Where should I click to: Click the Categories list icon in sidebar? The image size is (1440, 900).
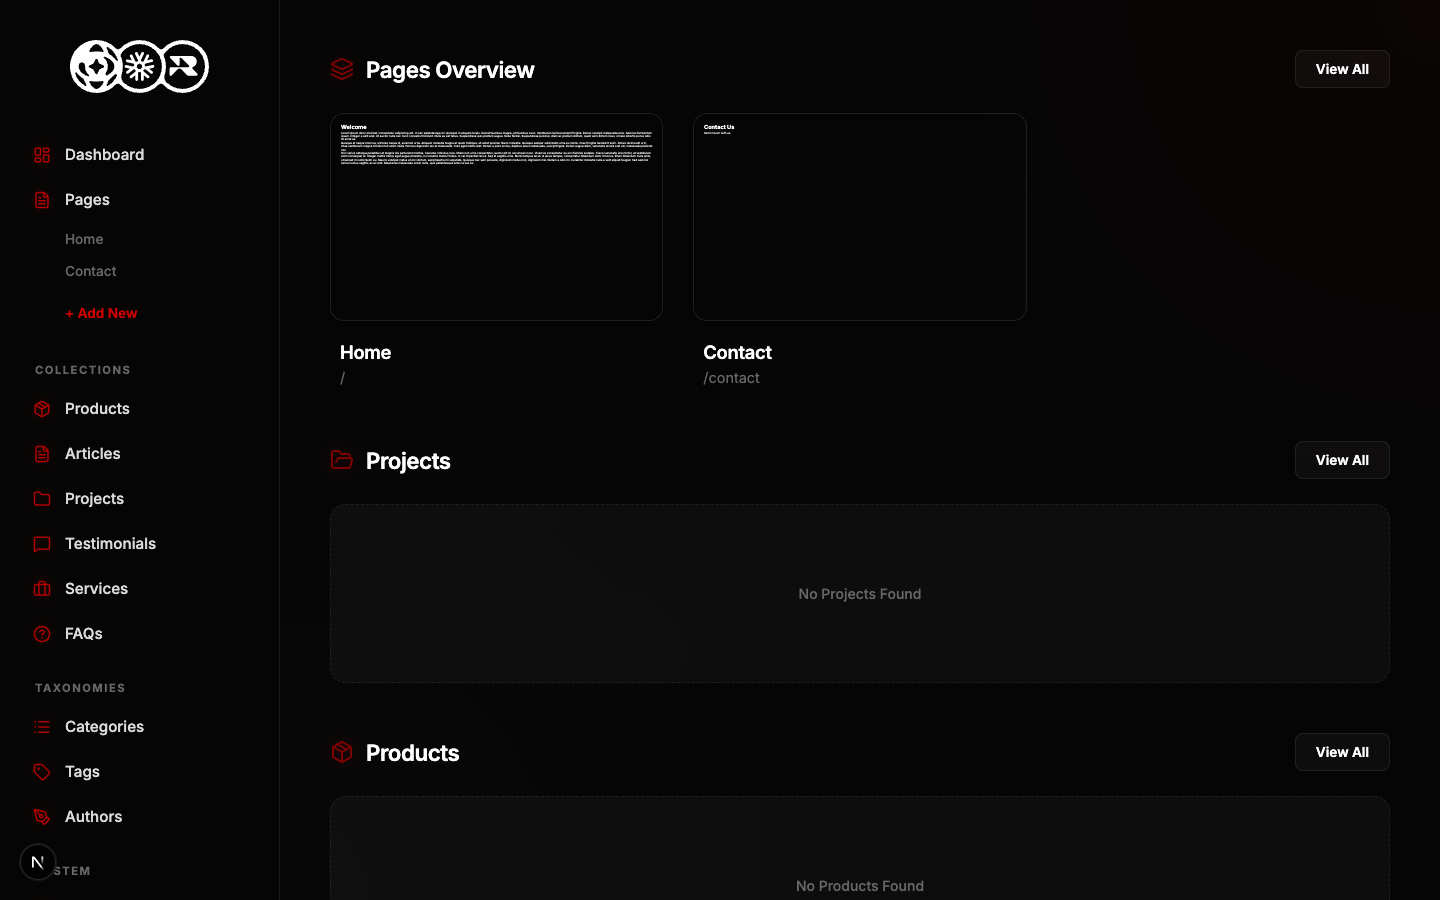pos(42,727)
